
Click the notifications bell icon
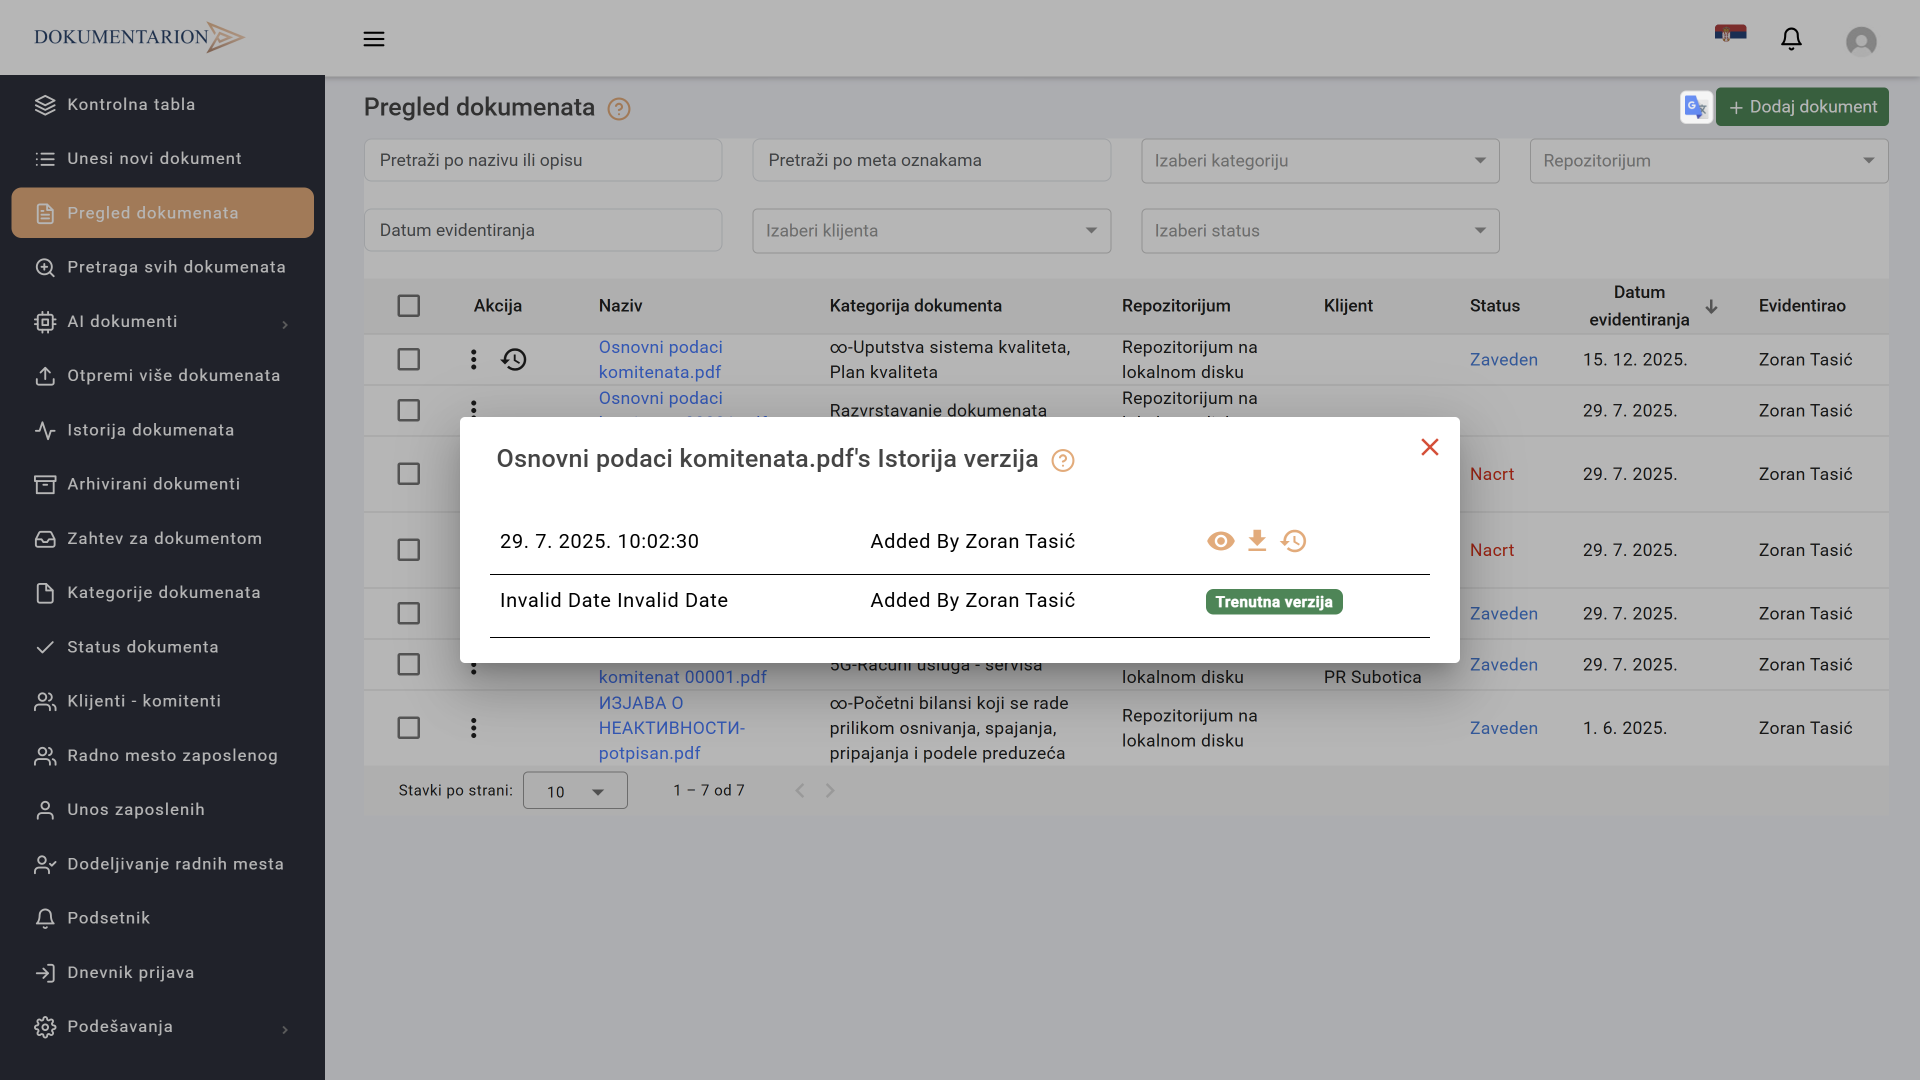pos(1791,39)
